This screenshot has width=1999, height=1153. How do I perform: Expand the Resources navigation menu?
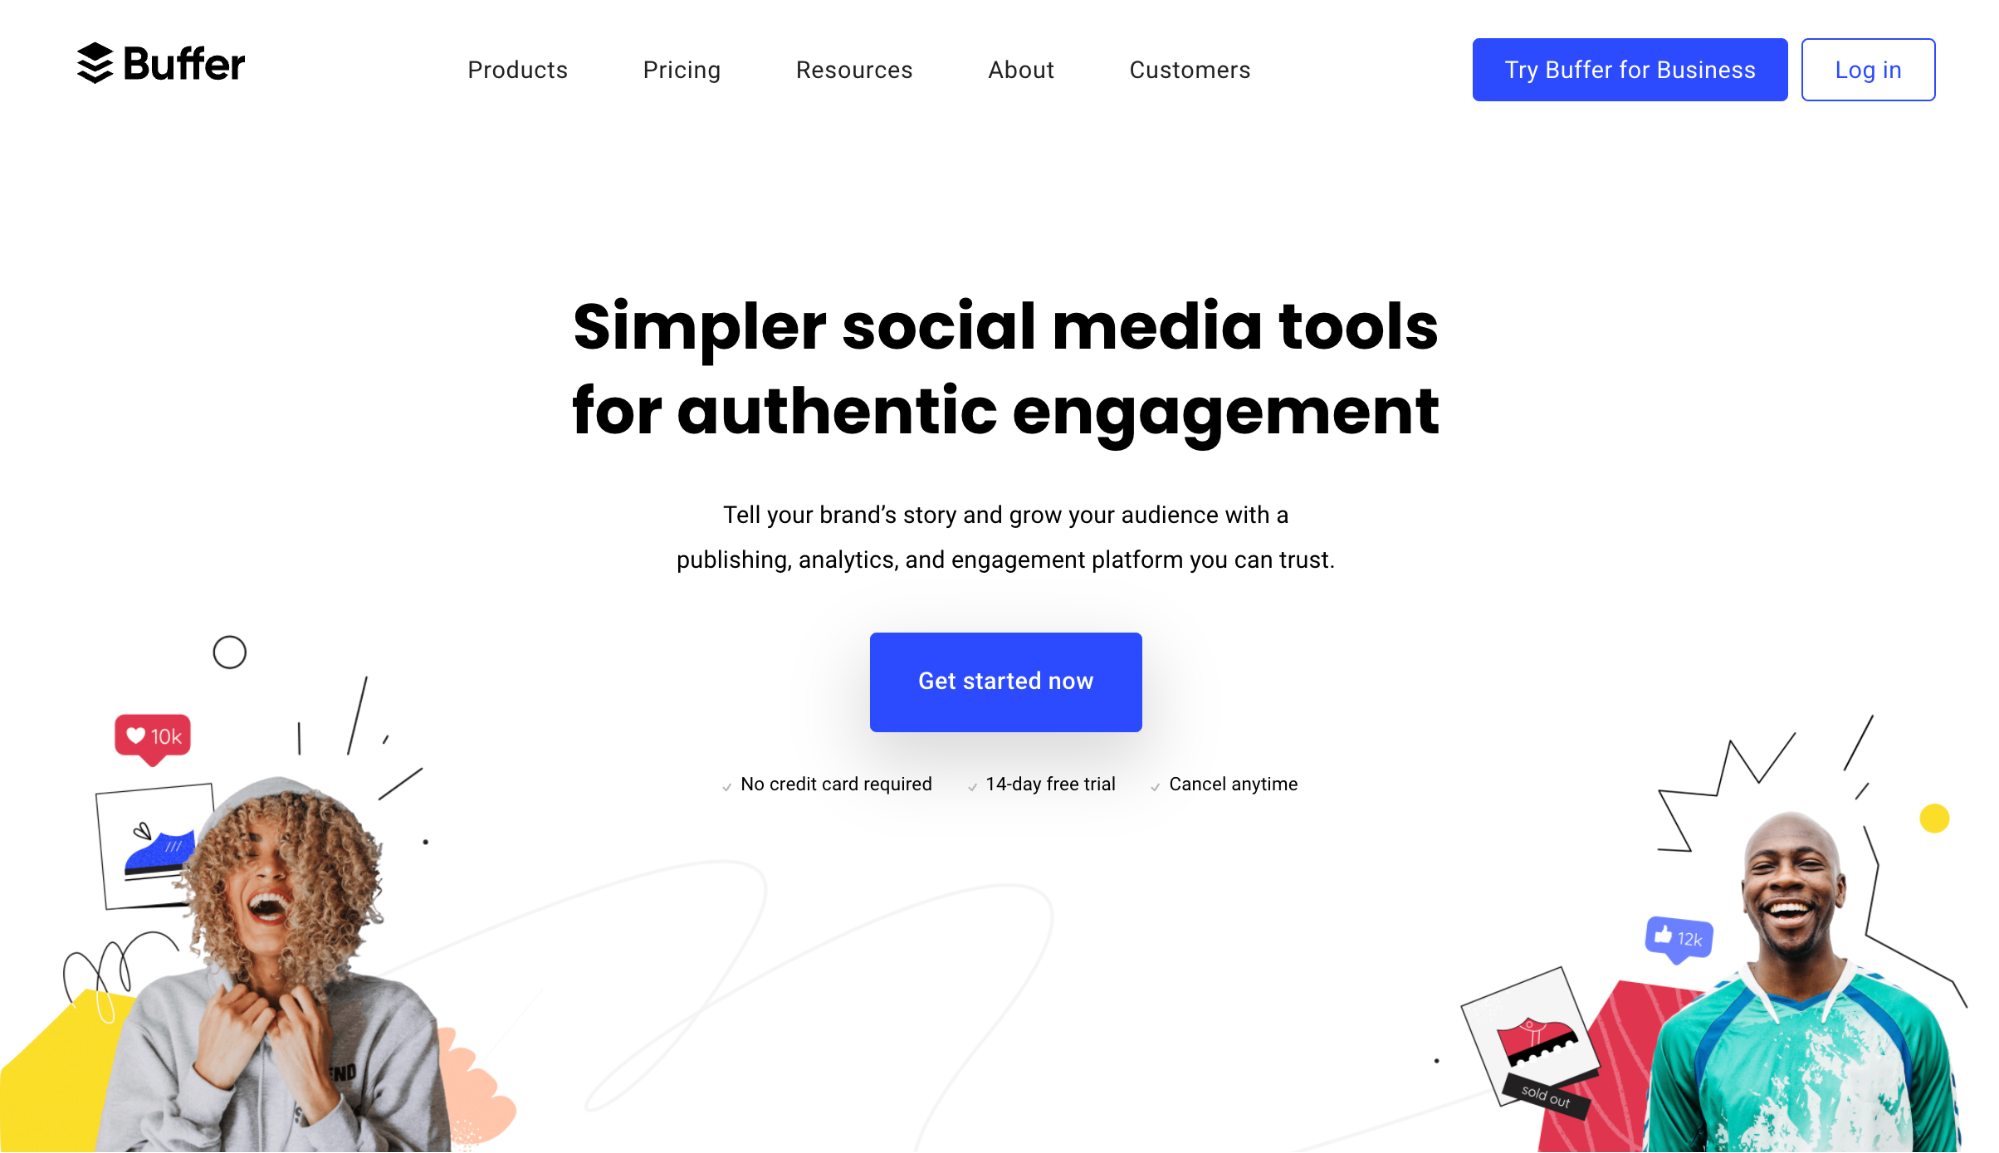(854, 70)
